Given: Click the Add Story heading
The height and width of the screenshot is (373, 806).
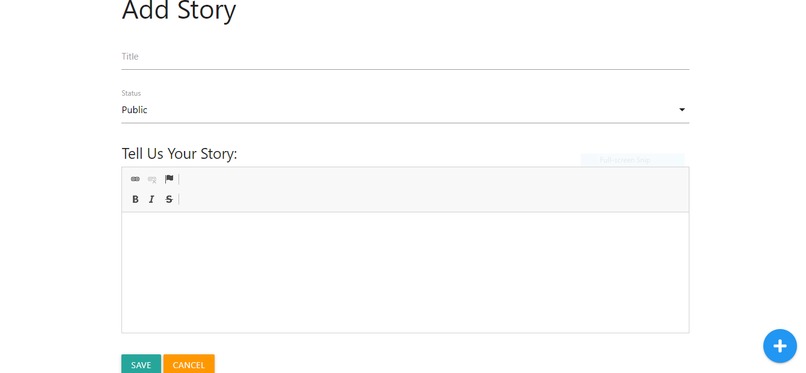Looking at the screenshot, I should (x=179, y=10).
